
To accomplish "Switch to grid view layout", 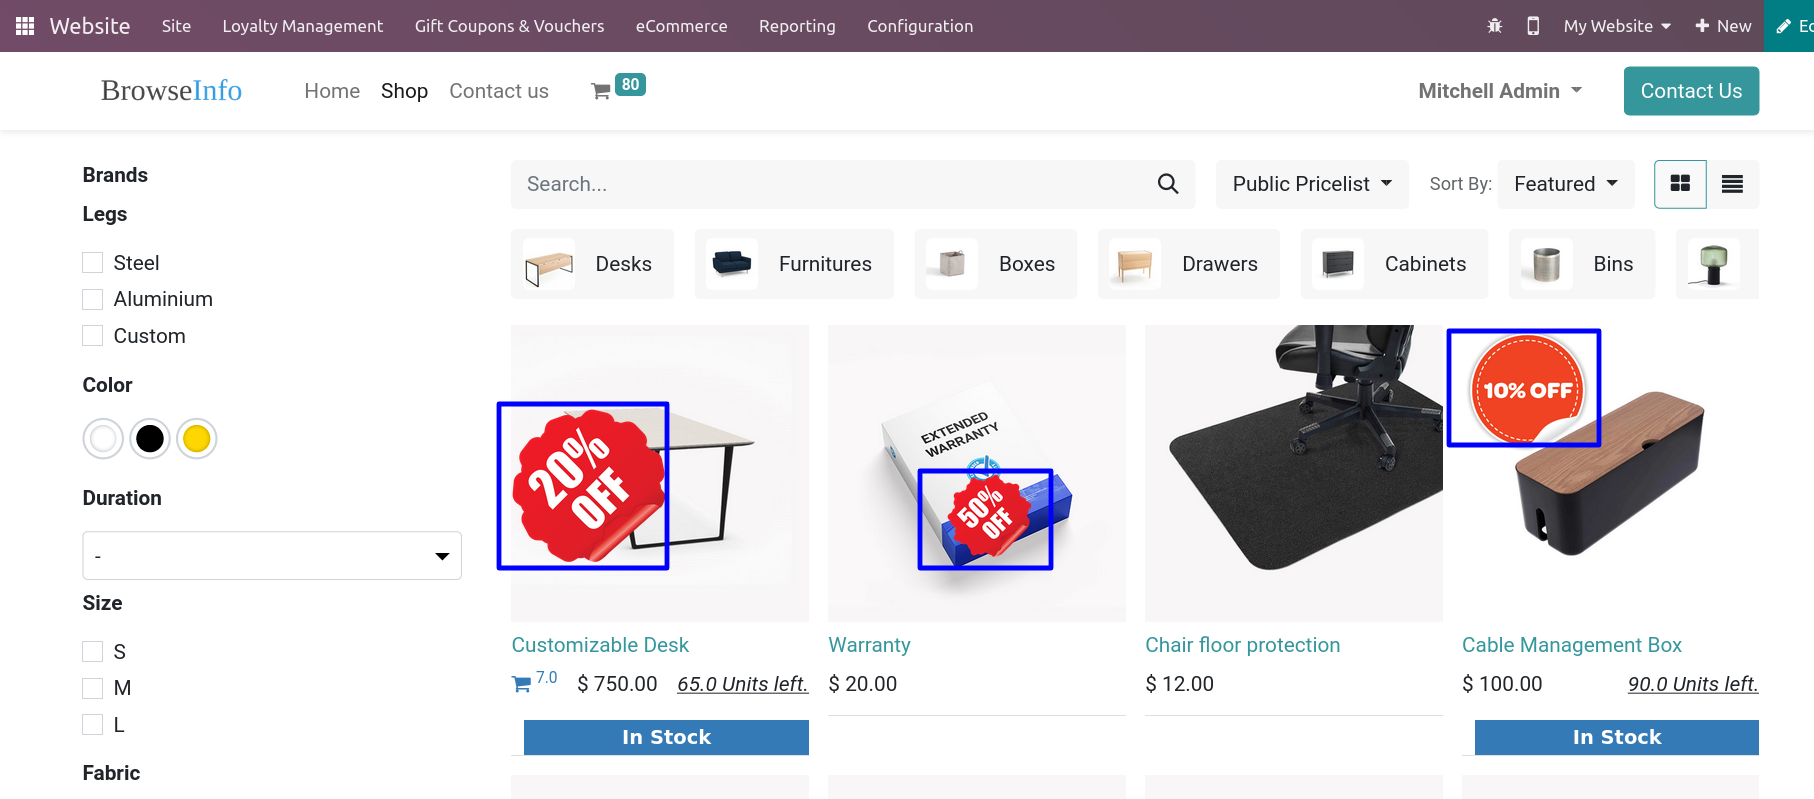I will 1680,184.
